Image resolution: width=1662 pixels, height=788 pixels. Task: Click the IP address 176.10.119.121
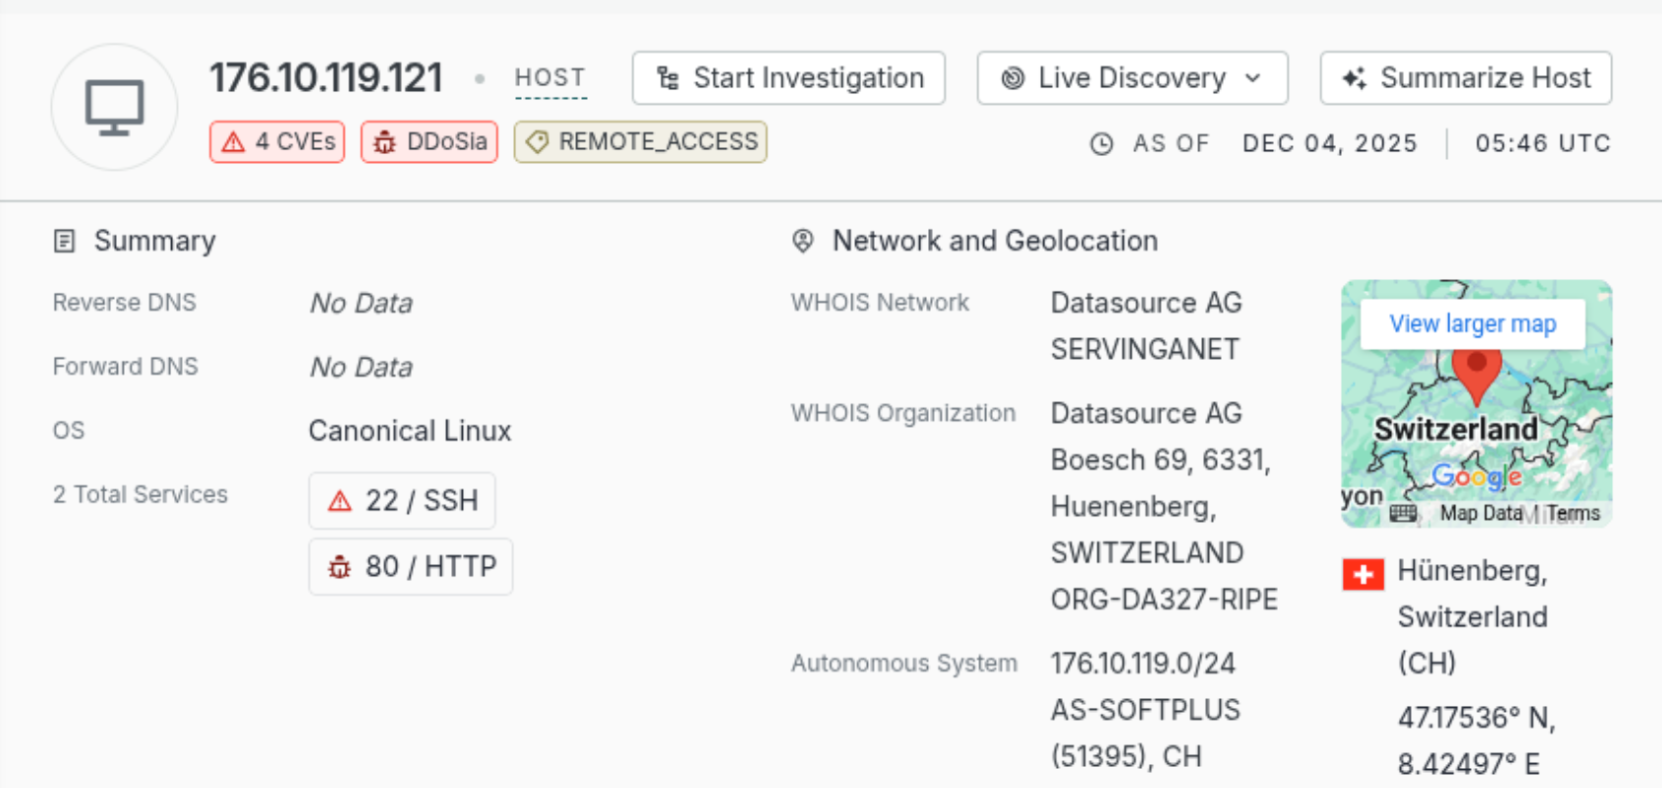326,78
